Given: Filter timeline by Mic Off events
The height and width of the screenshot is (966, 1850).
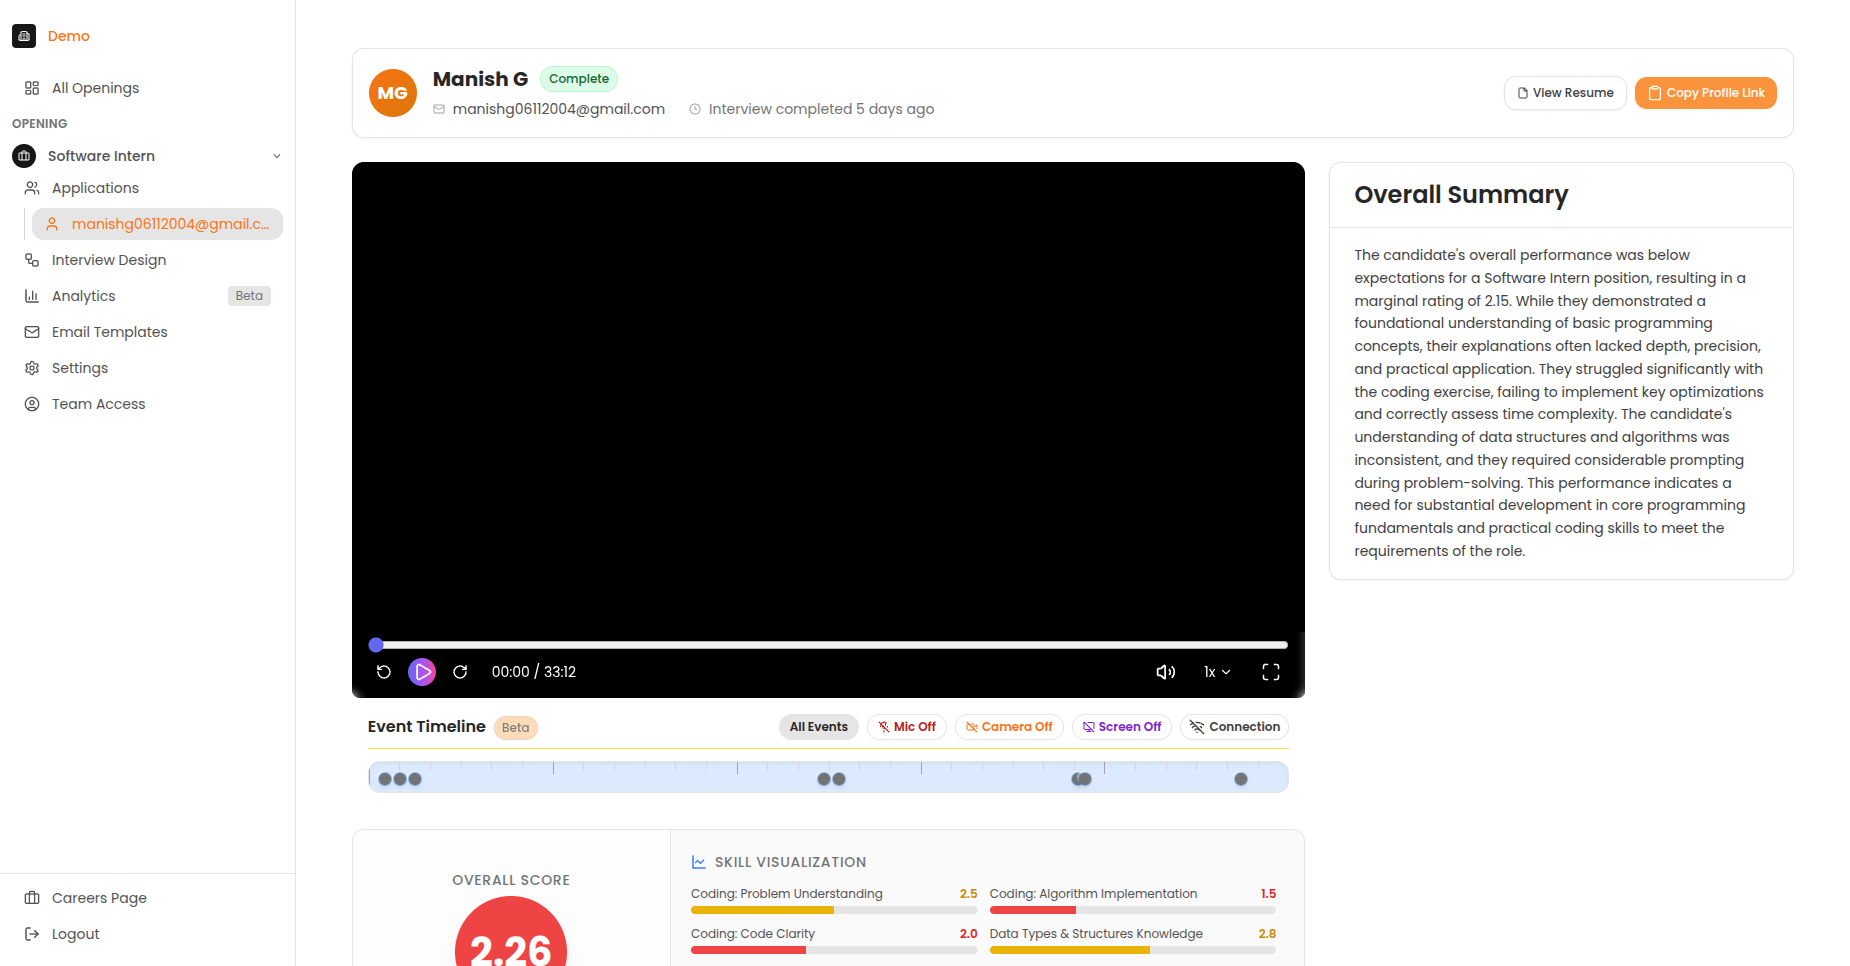Looking at the screenshot, I should (907, 727).
